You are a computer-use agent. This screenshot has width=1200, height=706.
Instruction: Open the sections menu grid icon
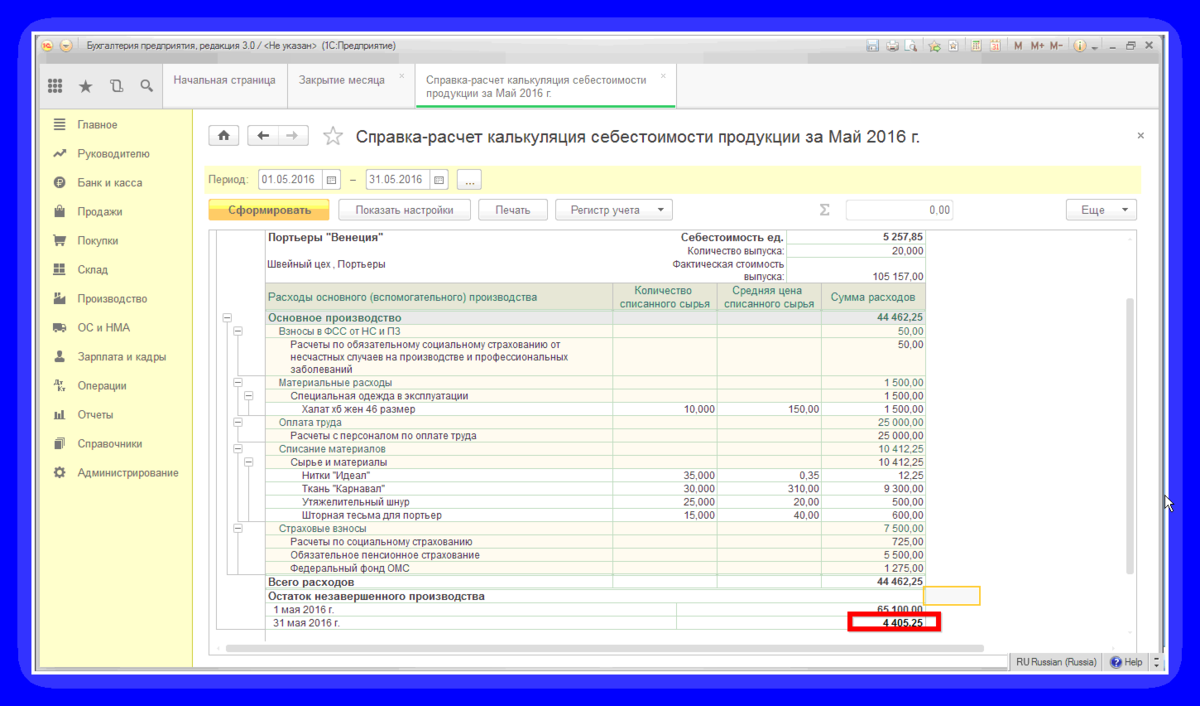tap(55, 86)
